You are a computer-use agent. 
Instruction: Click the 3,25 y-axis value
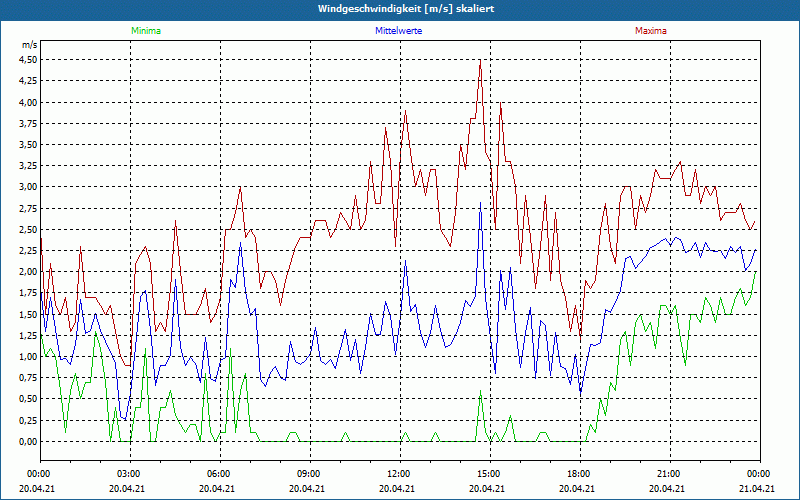point(28,166)
